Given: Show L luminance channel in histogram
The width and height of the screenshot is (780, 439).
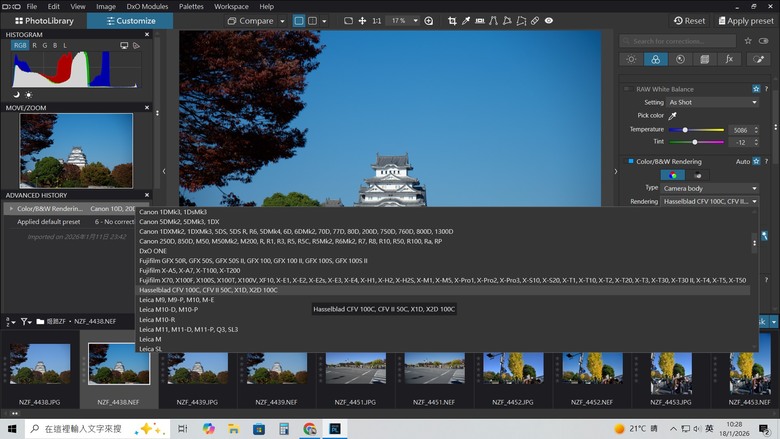Looking at the screenshot, I should click(65, 45).
